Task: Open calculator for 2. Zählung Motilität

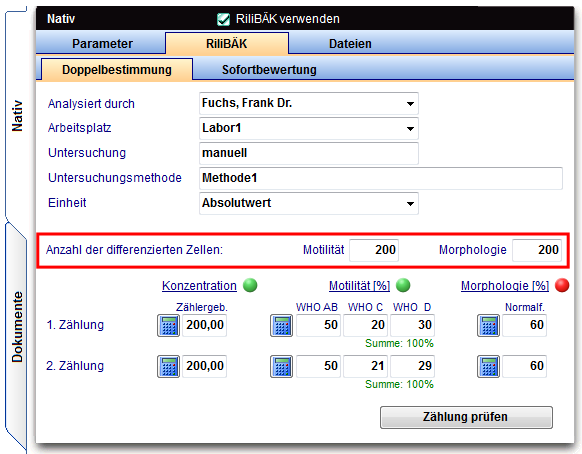Action: [281, 366]
